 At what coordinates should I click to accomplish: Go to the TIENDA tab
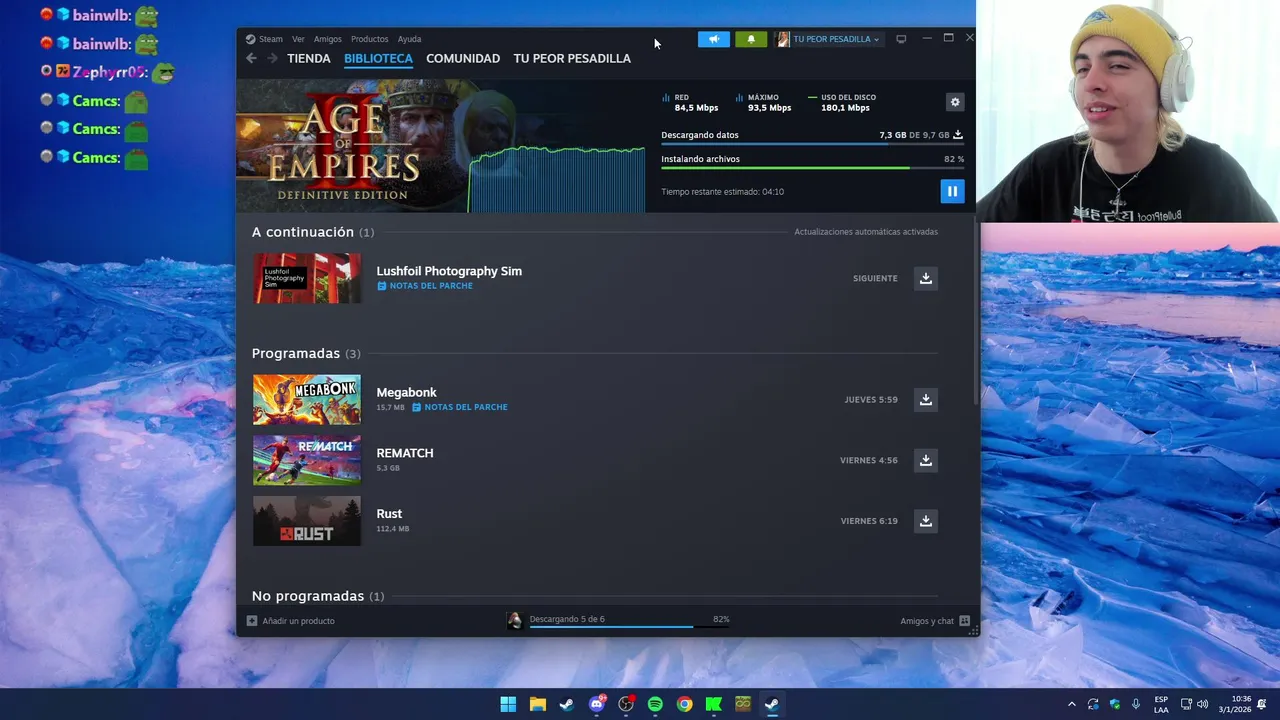[x=309, y=58]
